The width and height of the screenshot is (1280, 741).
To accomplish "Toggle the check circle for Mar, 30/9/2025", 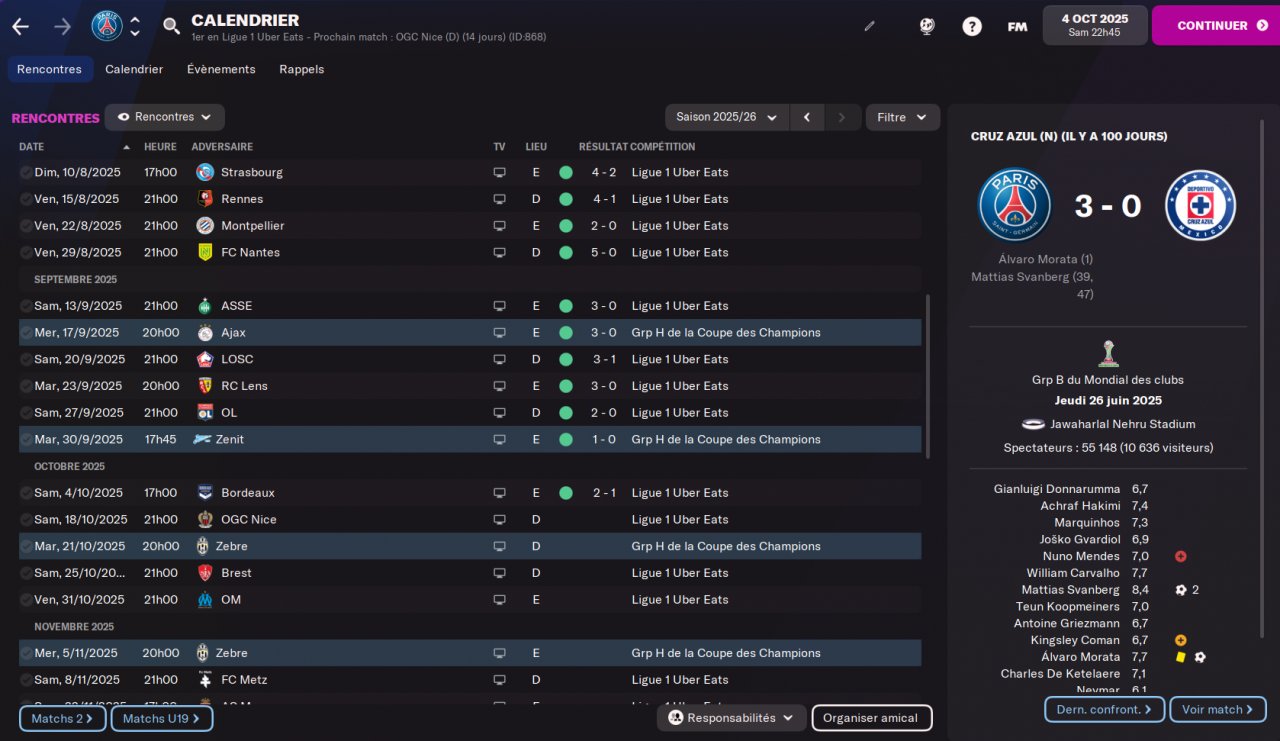I will coord(26,439).
